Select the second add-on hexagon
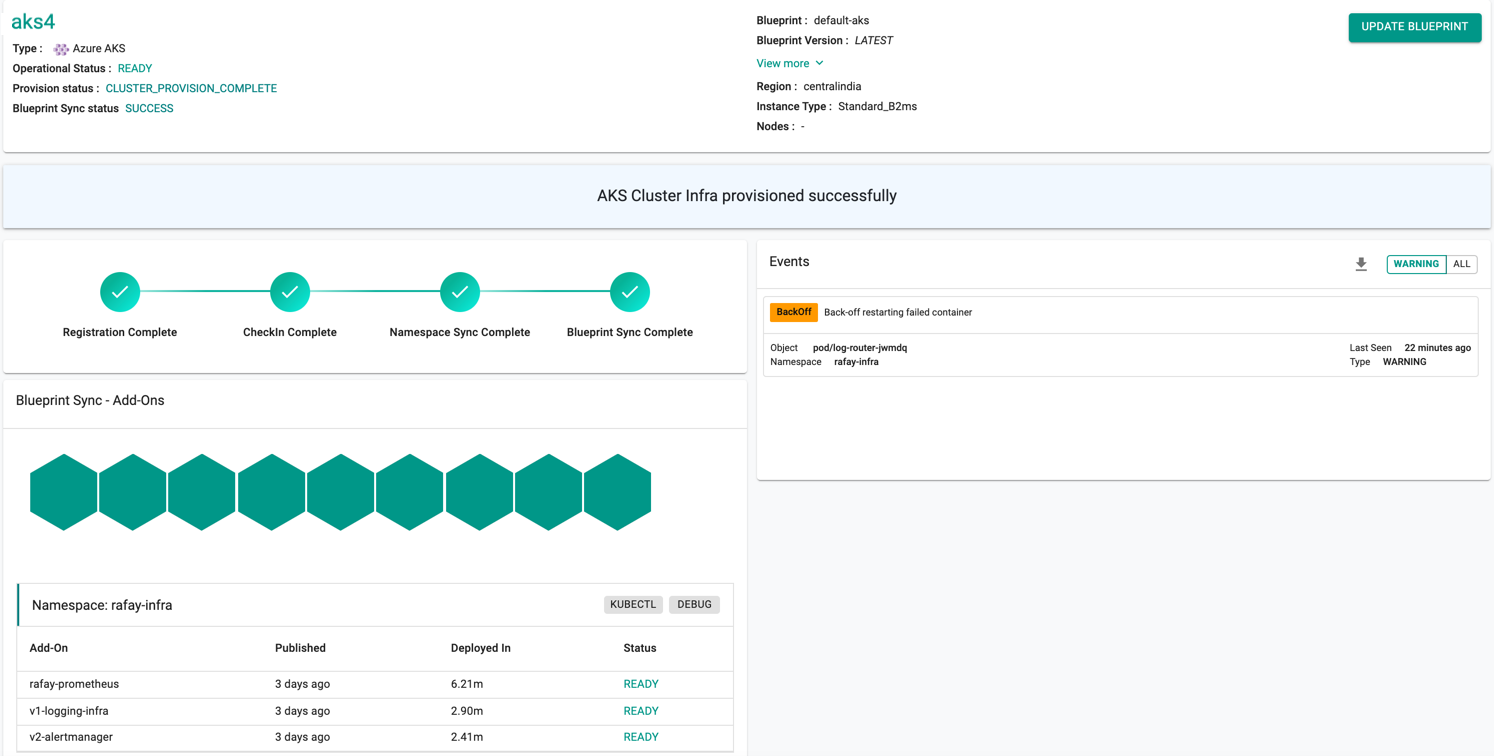This screenshot has width=1494, height=756. pyautogui.click(x=133, y=492)
